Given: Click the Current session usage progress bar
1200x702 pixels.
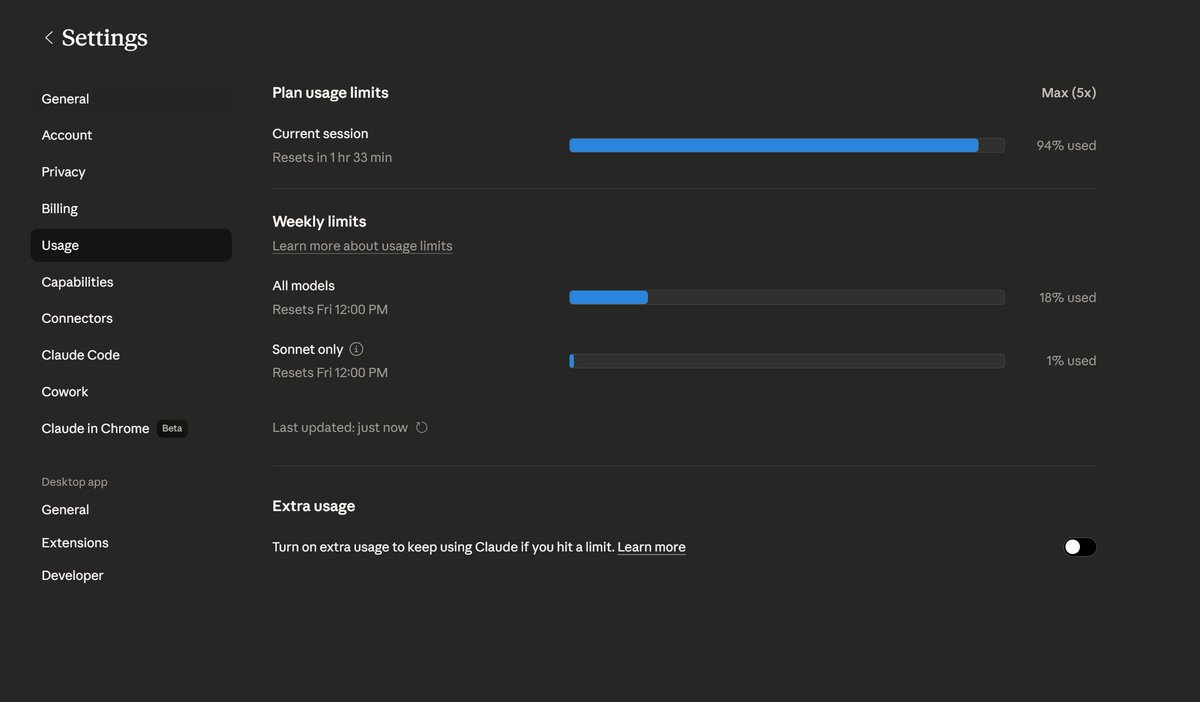Looking at the screenshot, I should [787, 146].
